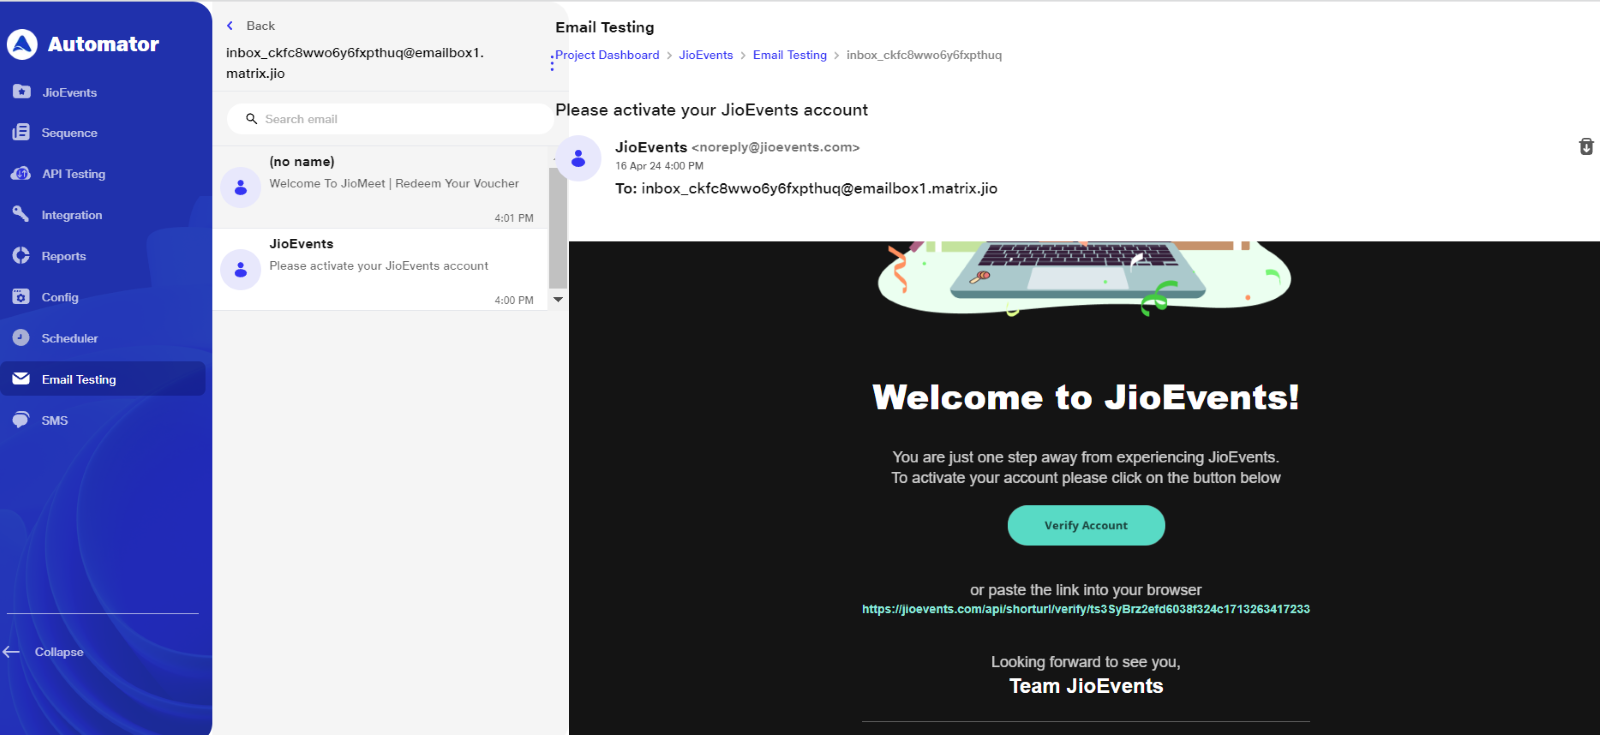Click the 4:01 PM time label
This screenshot has width=1600, height=735.
[x=514, y=218]
